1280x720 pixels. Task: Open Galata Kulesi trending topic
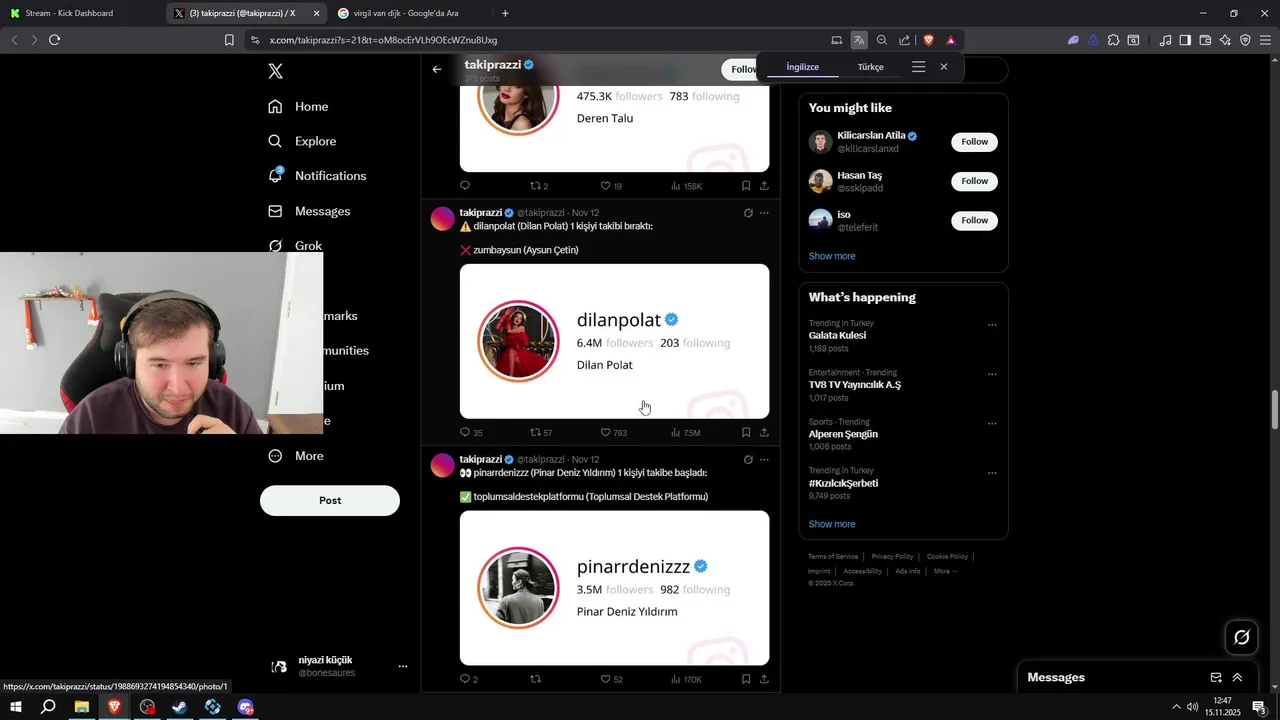[x=837, y=336]
